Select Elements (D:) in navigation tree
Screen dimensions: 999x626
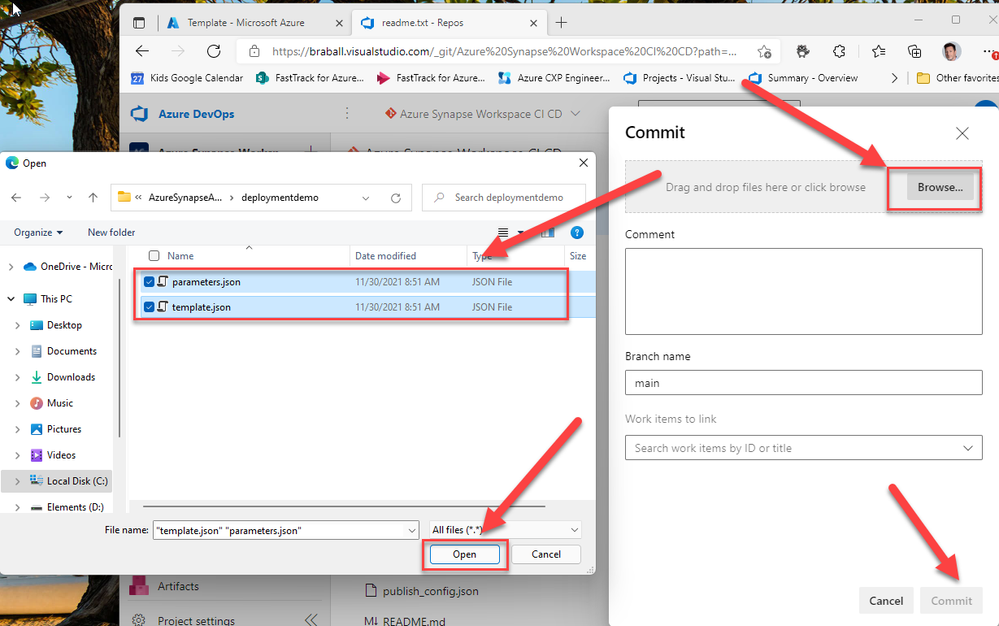coord(75,507)
